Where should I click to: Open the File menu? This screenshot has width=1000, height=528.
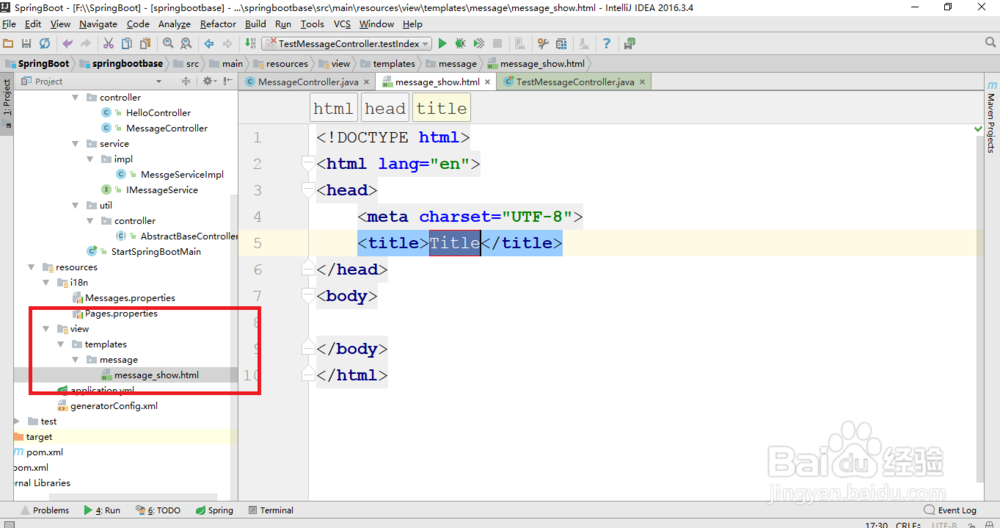[9, 24]
